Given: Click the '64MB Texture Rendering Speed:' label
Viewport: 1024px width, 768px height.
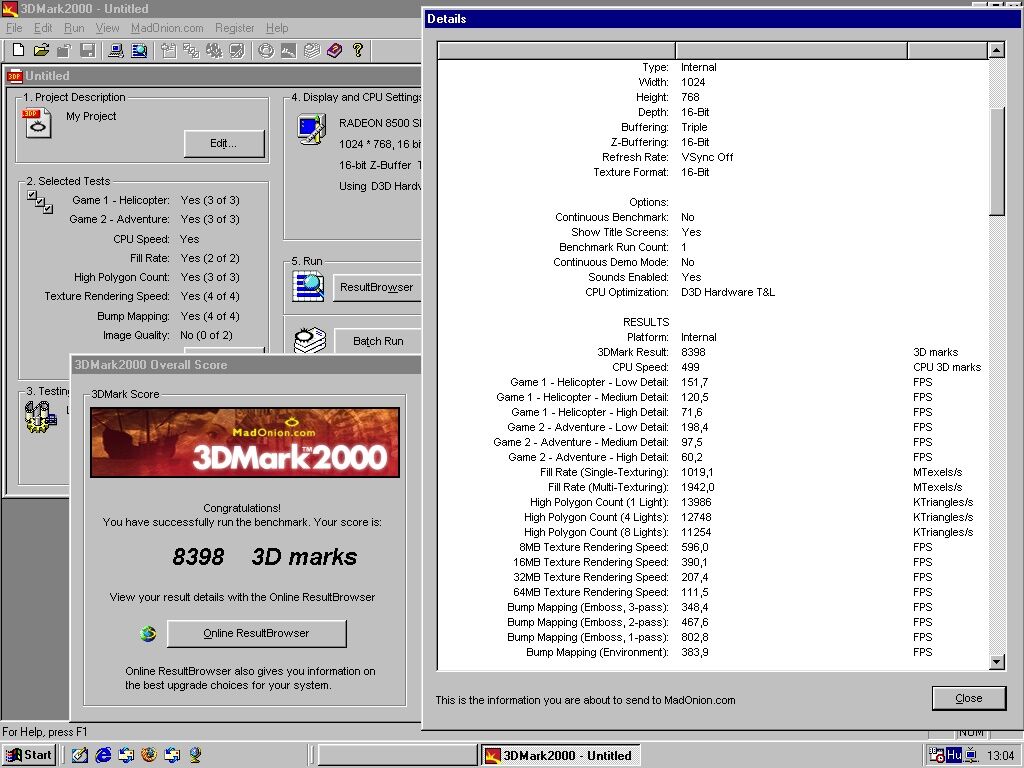Looking at the screenshot, I should (x=591, y=592).
